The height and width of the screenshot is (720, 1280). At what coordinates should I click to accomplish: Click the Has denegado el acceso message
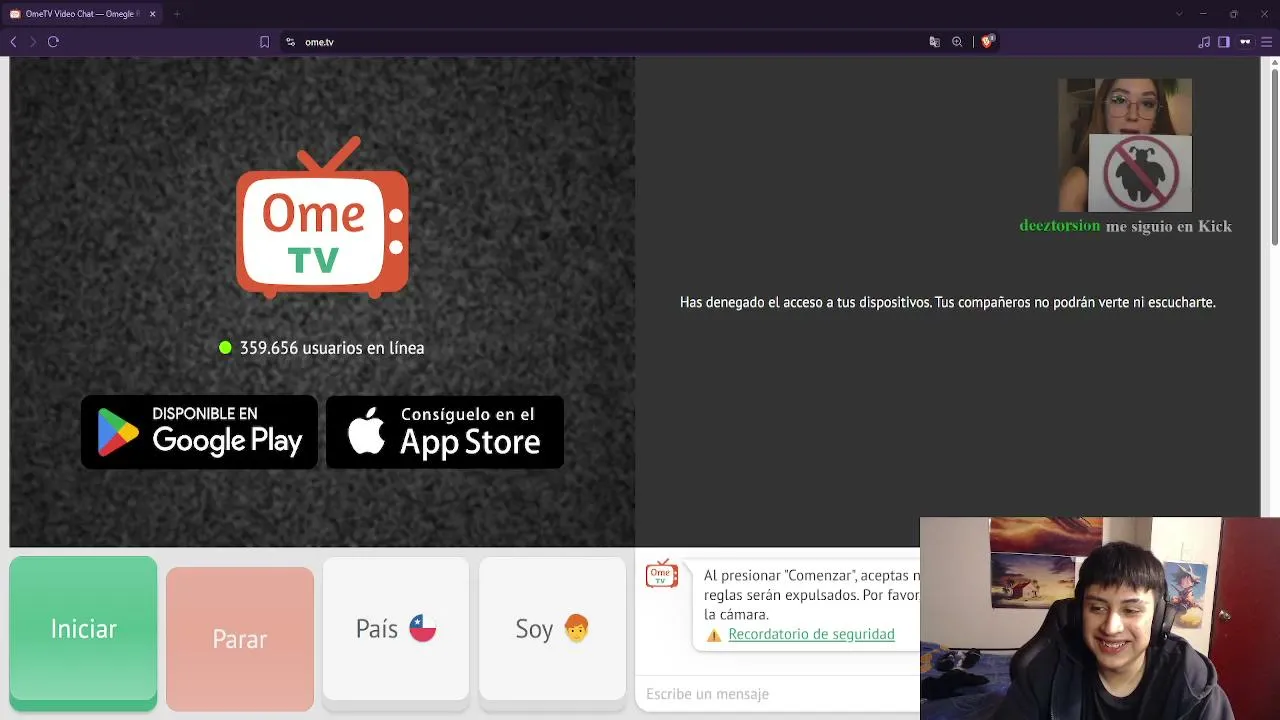[947, 302]
